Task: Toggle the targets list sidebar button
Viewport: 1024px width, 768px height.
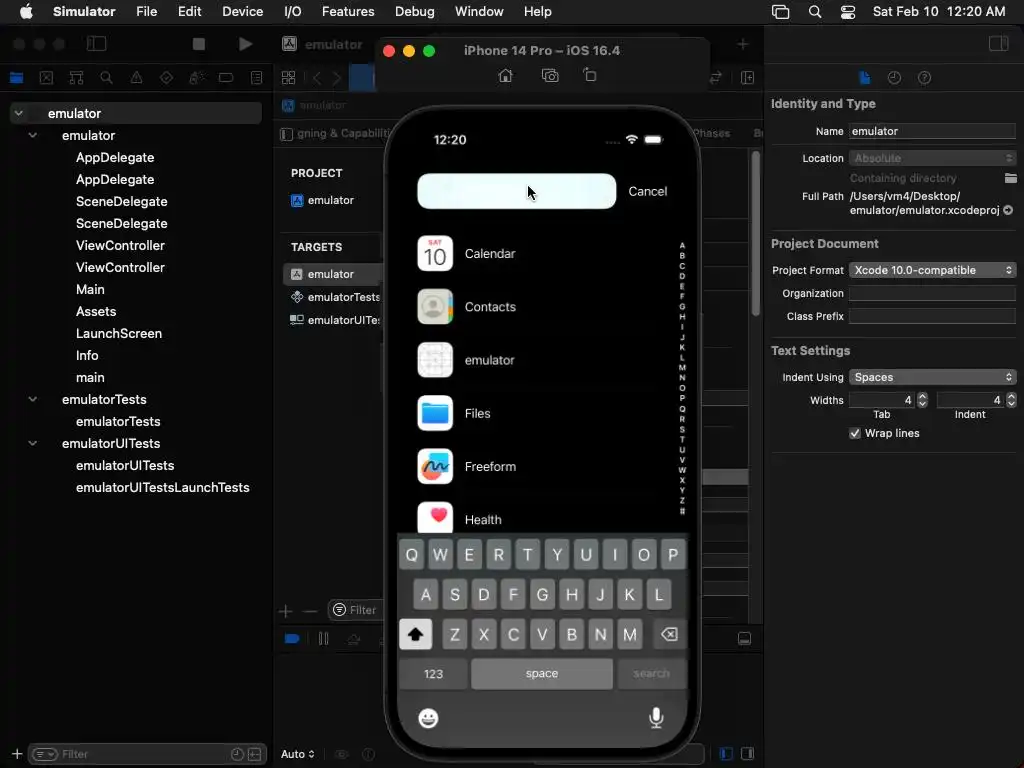Action: pyautogui.click(x=286, y=134)
